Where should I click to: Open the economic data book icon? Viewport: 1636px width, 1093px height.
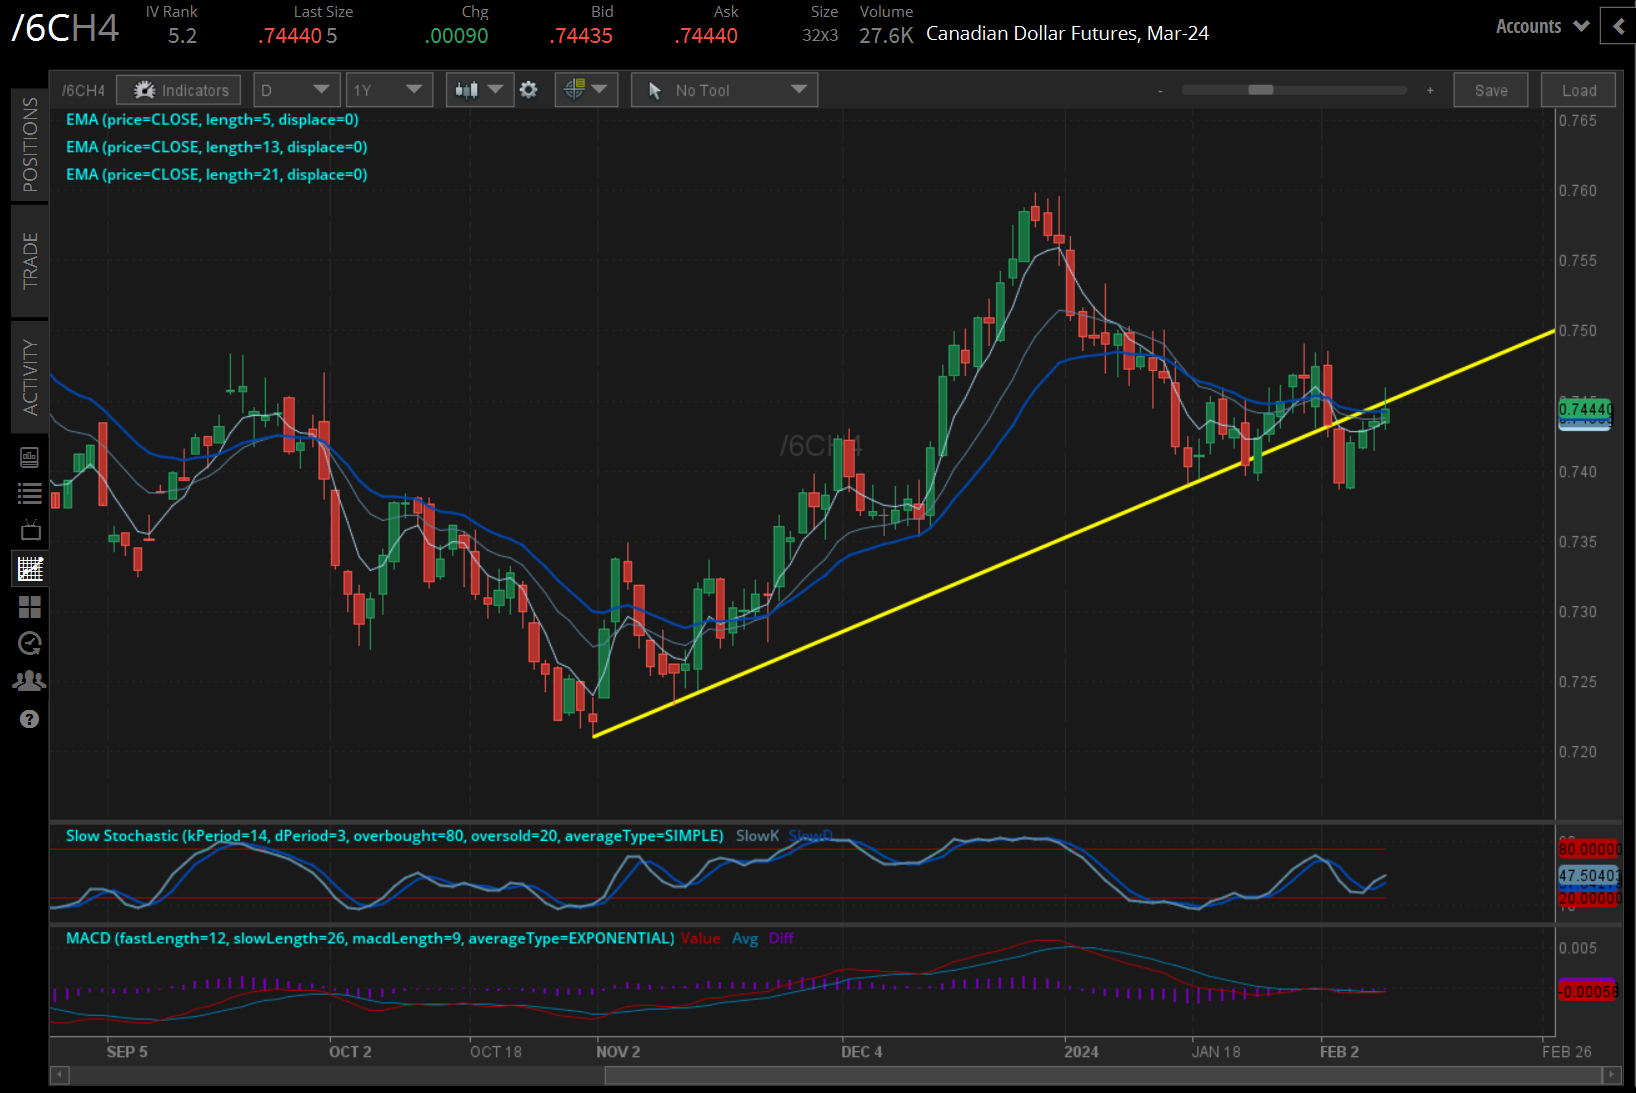pos(30,457)
